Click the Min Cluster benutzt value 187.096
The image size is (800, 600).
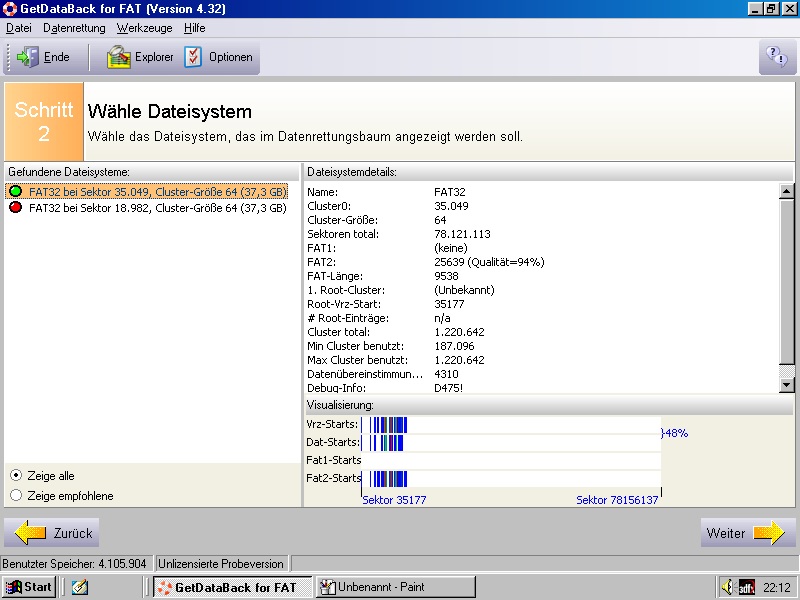pyautogui.click(x=454, y=345)
